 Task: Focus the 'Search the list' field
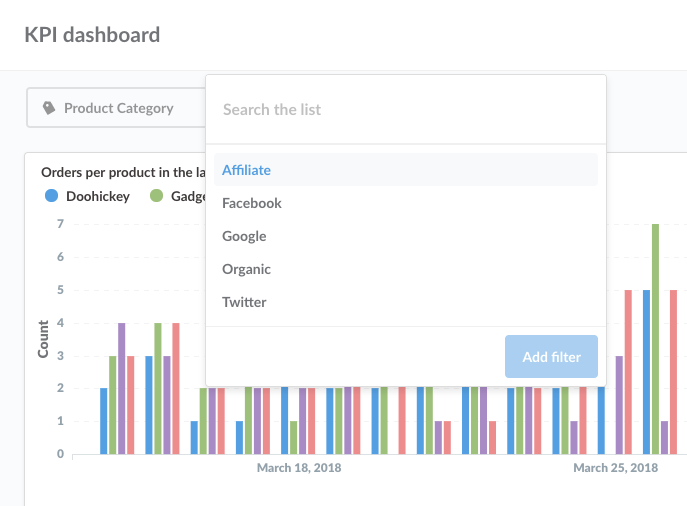tap(405, 109)
